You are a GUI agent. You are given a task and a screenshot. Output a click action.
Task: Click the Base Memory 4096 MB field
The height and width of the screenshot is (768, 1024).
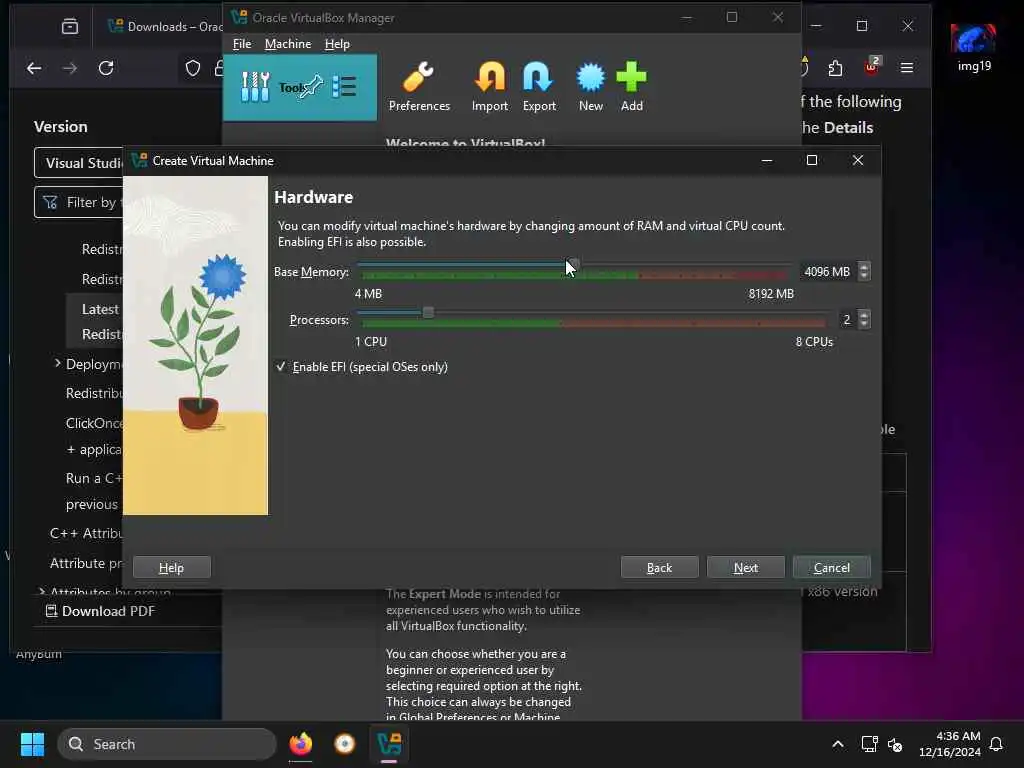(x=826, y=272)
